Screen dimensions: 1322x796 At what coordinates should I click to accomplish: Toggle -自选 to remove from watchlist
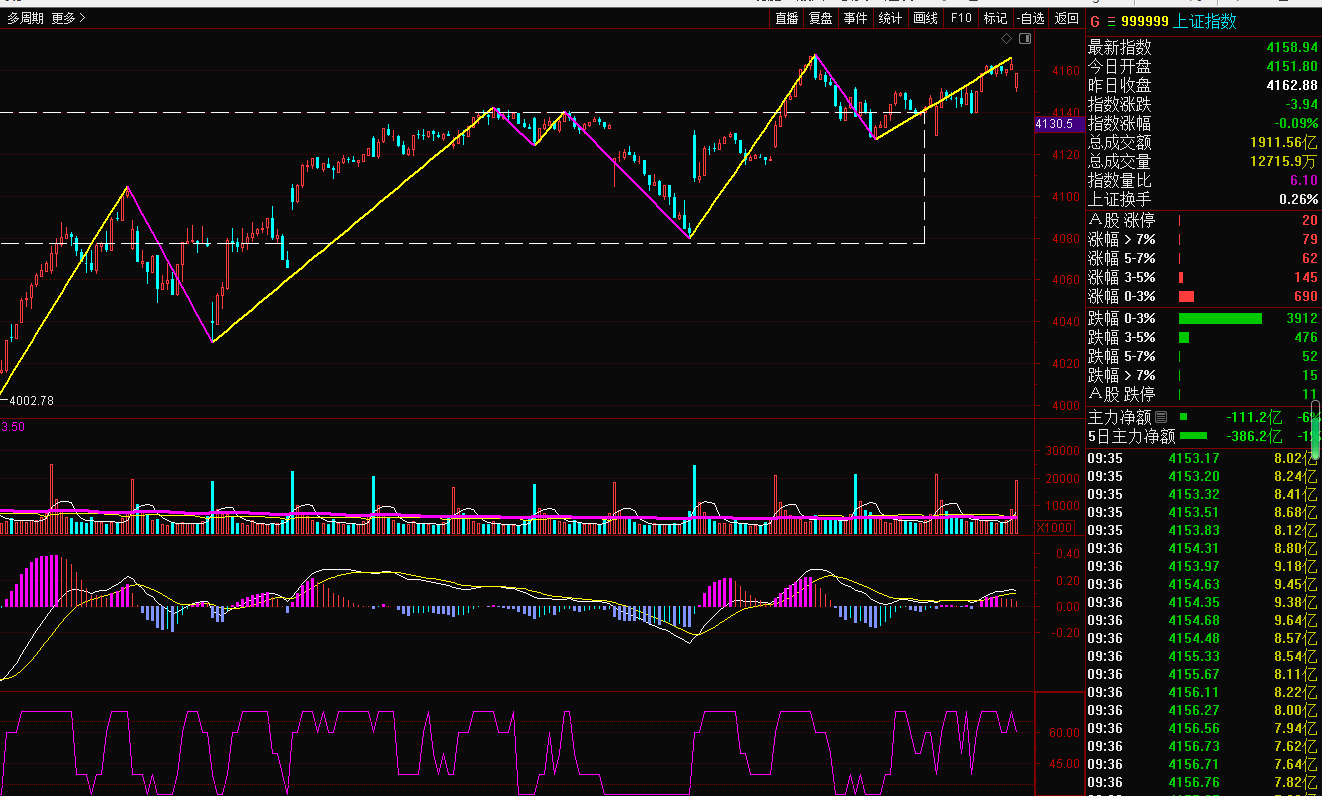pyautogui.click(x=1030, y=18)
